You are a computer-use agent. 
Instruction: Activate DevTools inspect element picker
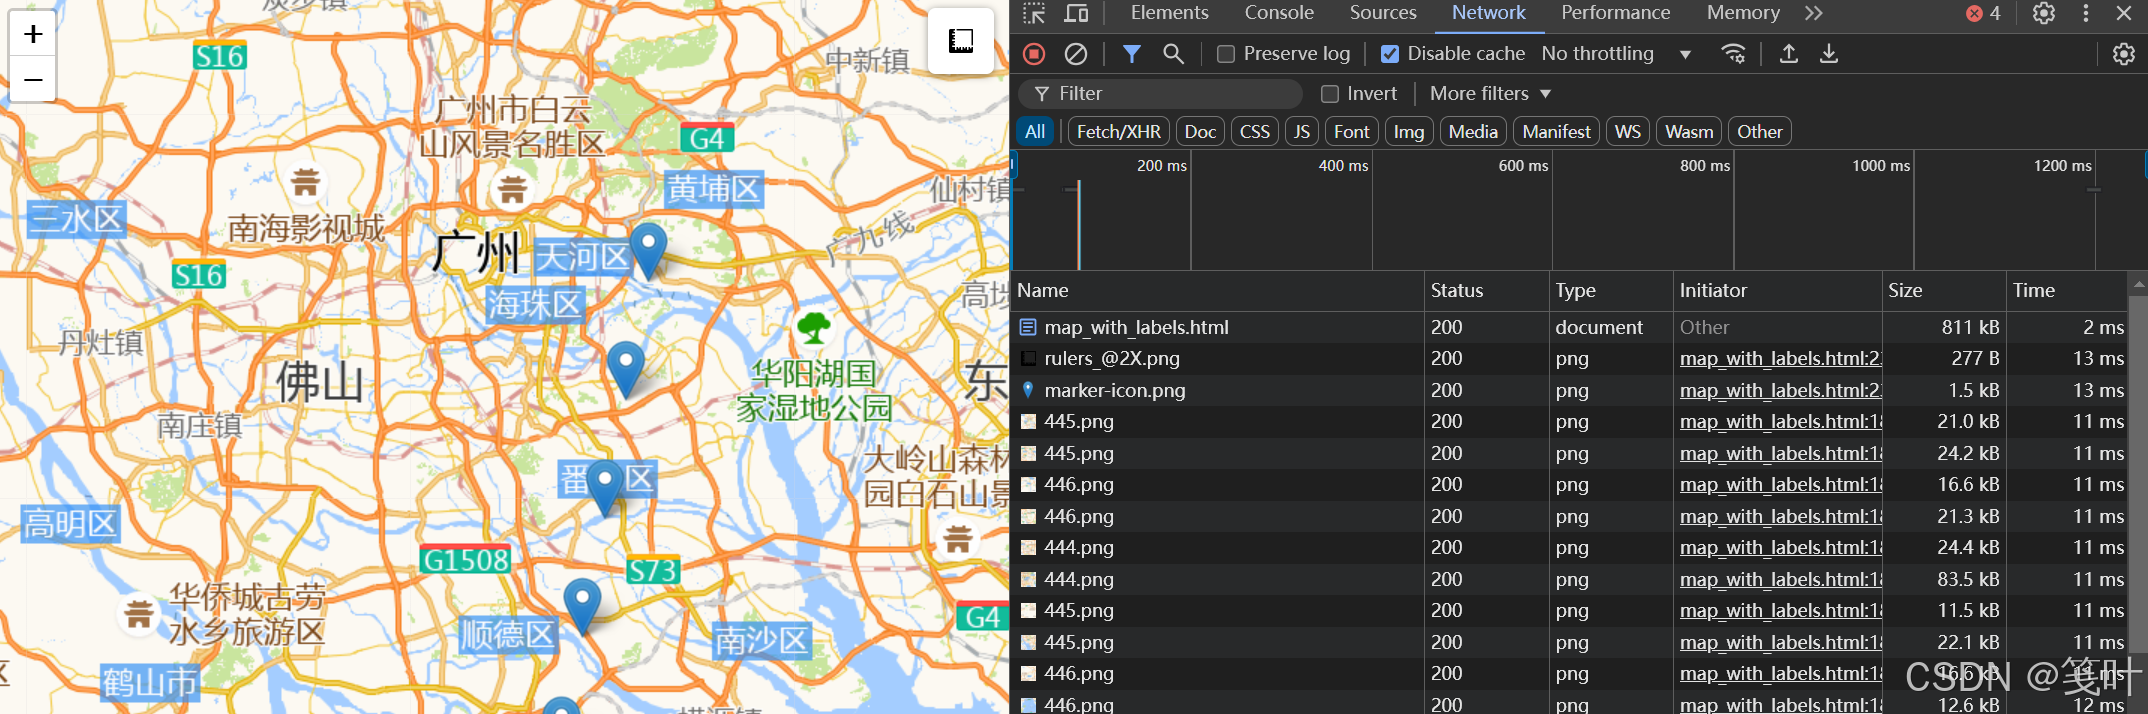[x=1034, y=13]
